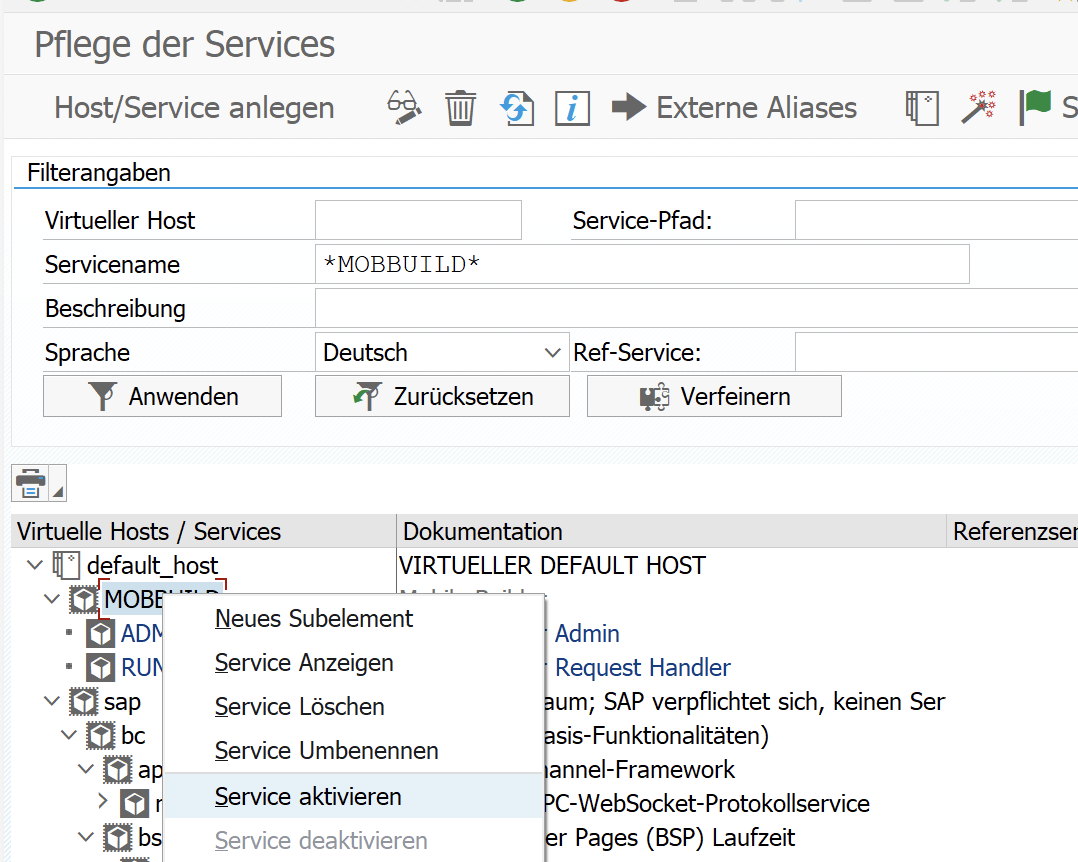Select the sap tree item
This screenshot has height=862, width=1078.
(x=122, y=702)
